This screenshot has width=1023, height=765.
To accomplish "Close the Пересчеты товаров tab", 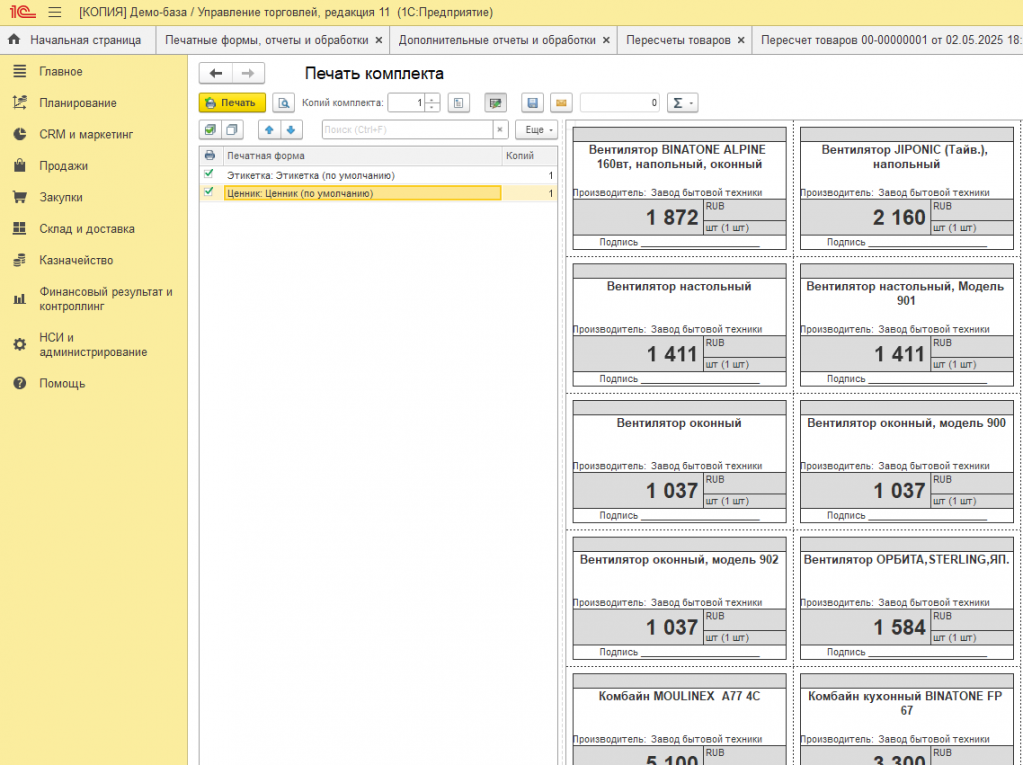I will click(741, 40).
